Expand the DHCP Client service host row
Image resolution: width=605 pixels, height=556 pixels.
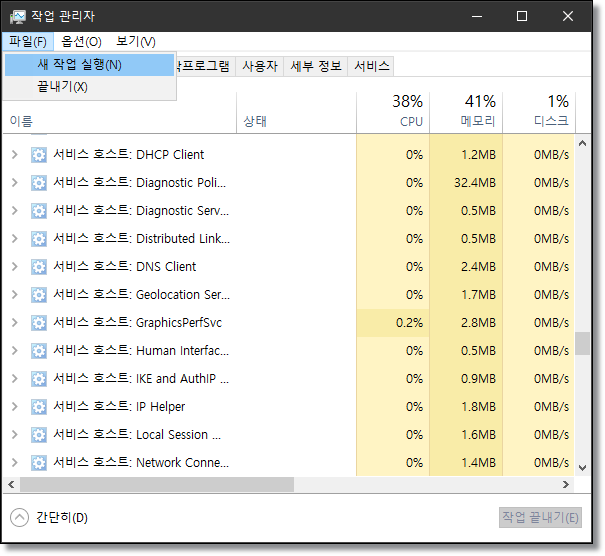[x=15, y=155]
